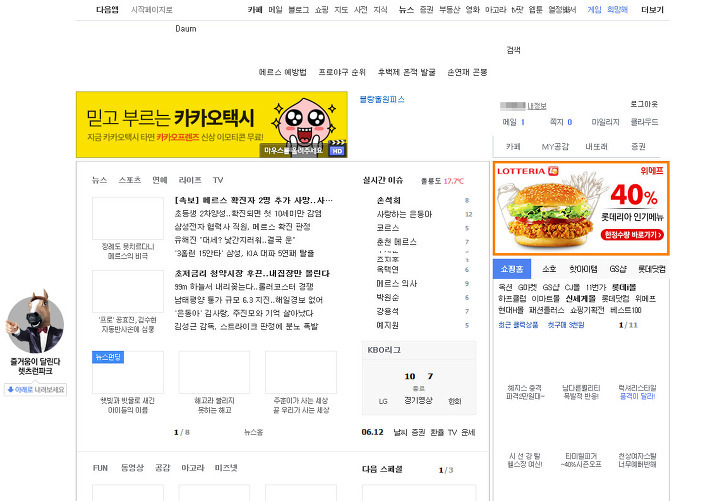Click trending keyword 손석희
Screen dimensions: 710x501
click(x=389, y=200)
